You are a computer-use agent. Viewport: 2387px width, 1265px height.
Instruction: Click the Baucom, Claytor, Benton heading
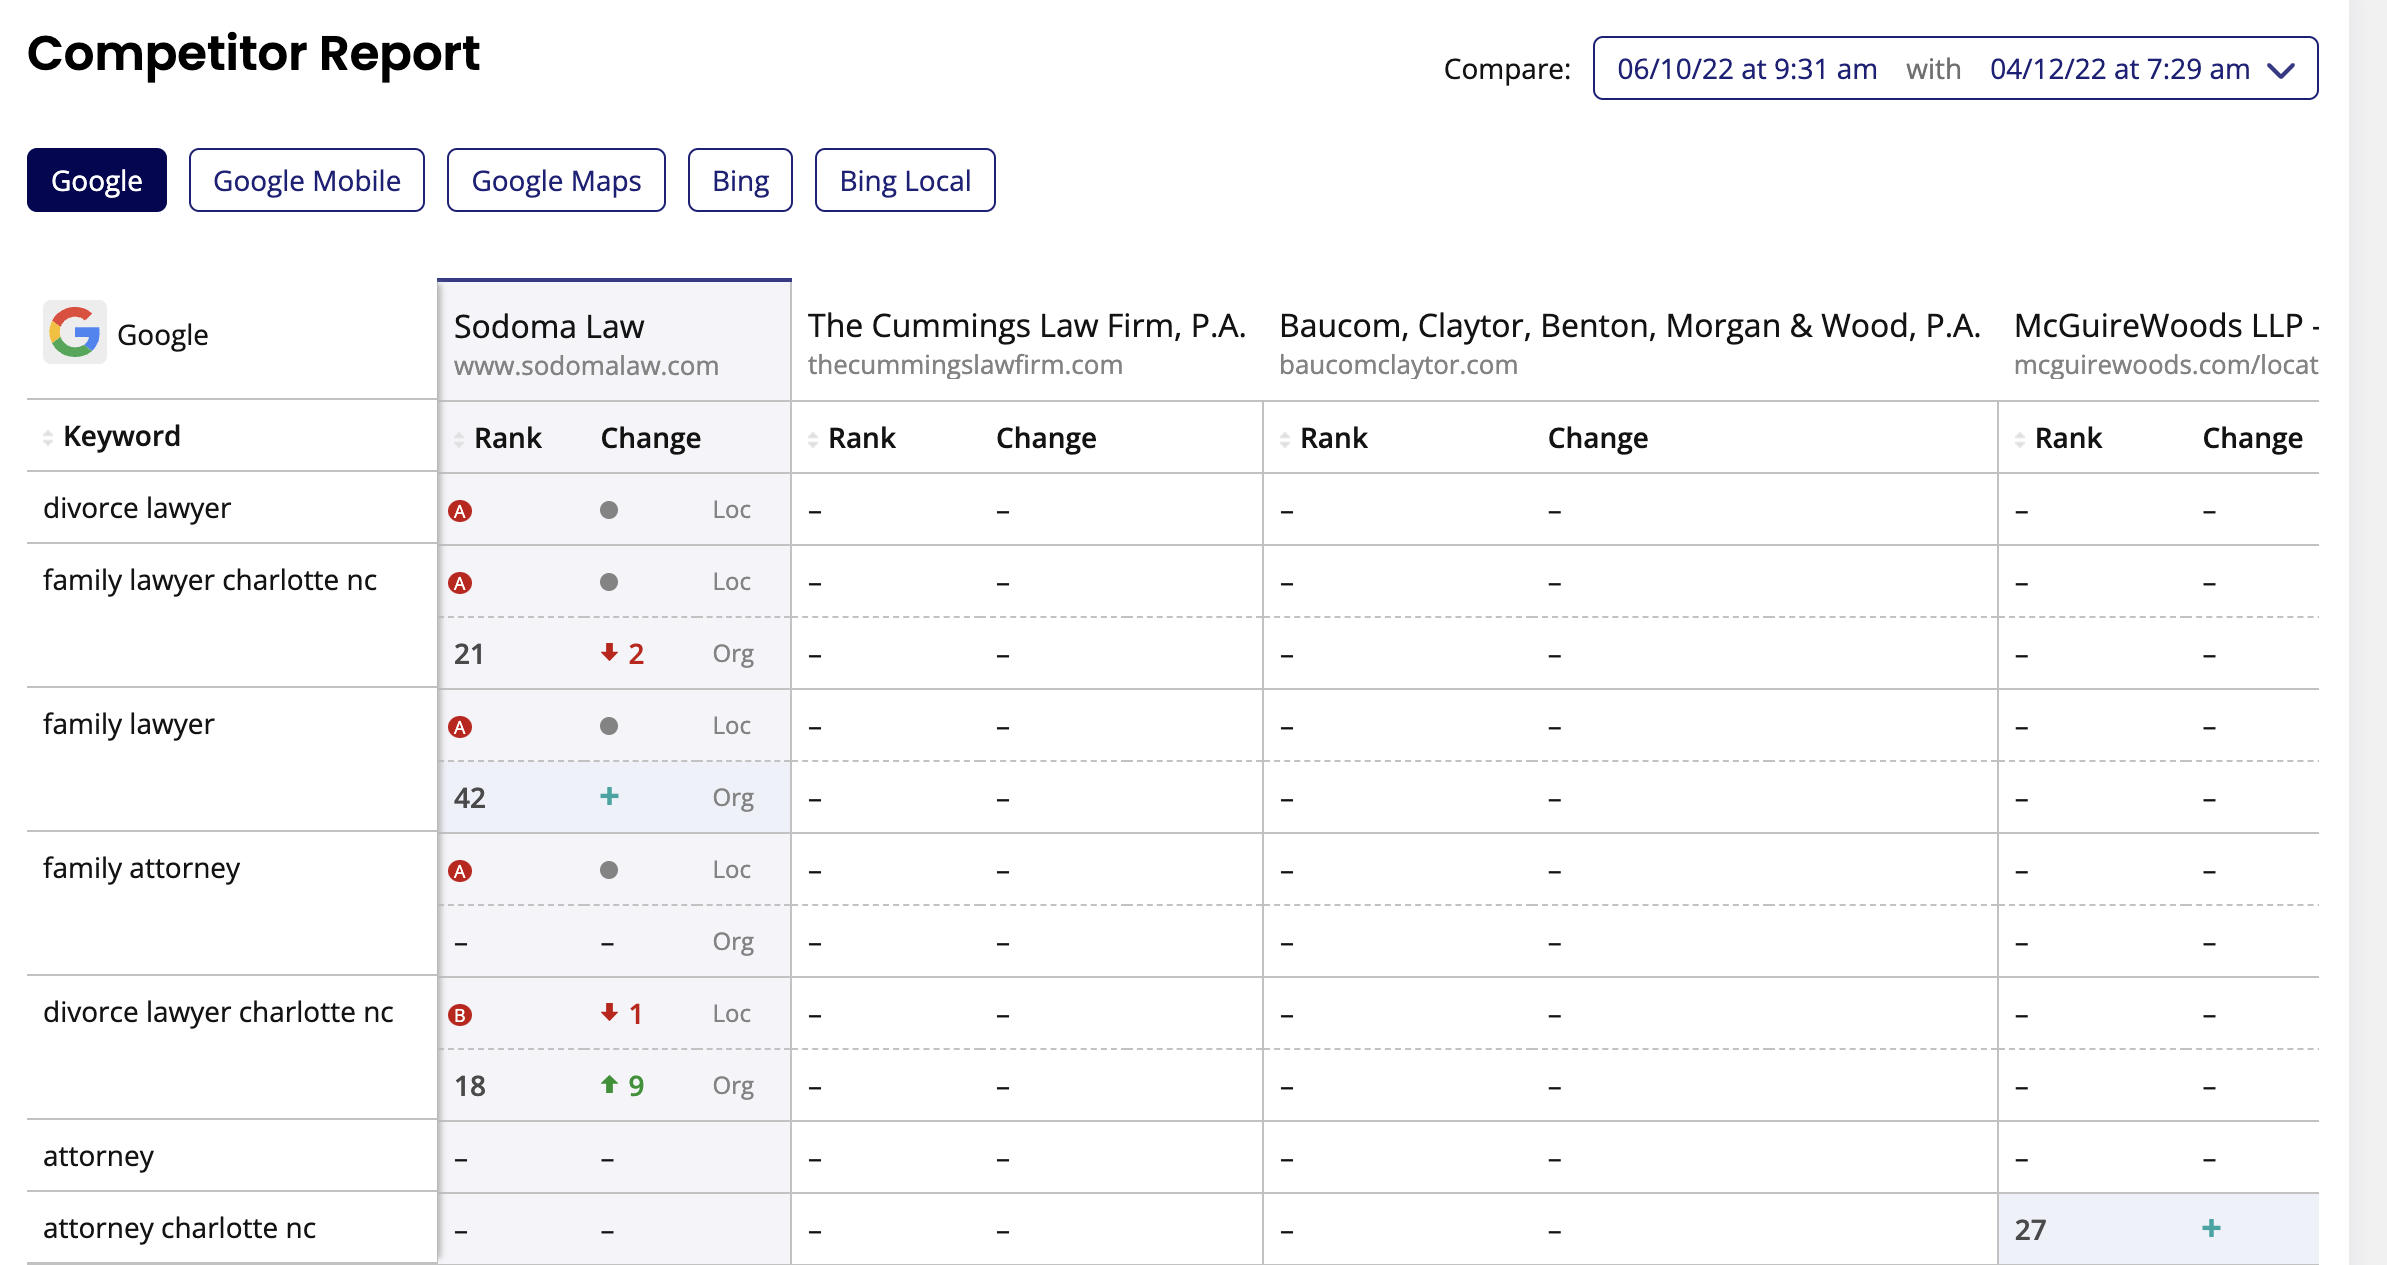tap(1630, 325)
